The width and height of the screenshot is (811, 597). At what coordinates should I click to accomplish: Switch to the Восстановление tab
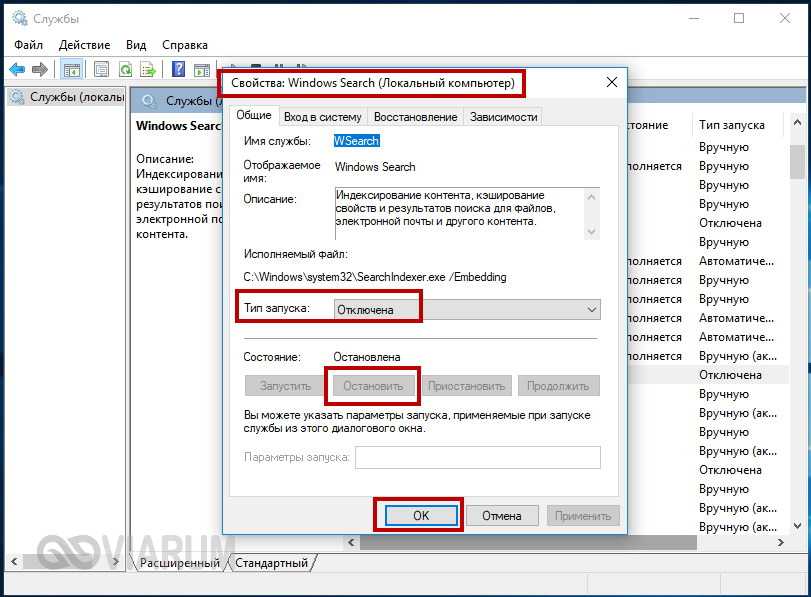coord(415,117)
